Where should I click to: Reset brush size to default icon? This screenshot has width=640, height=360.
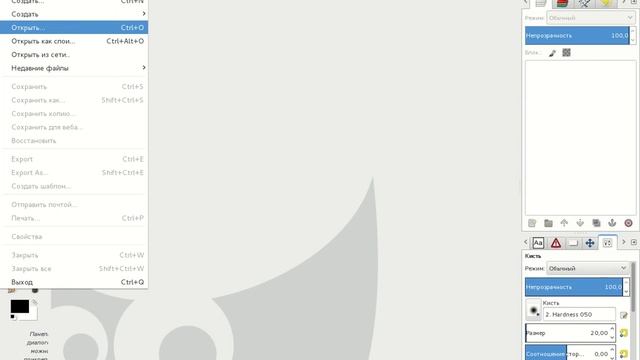tap(624, 333)
